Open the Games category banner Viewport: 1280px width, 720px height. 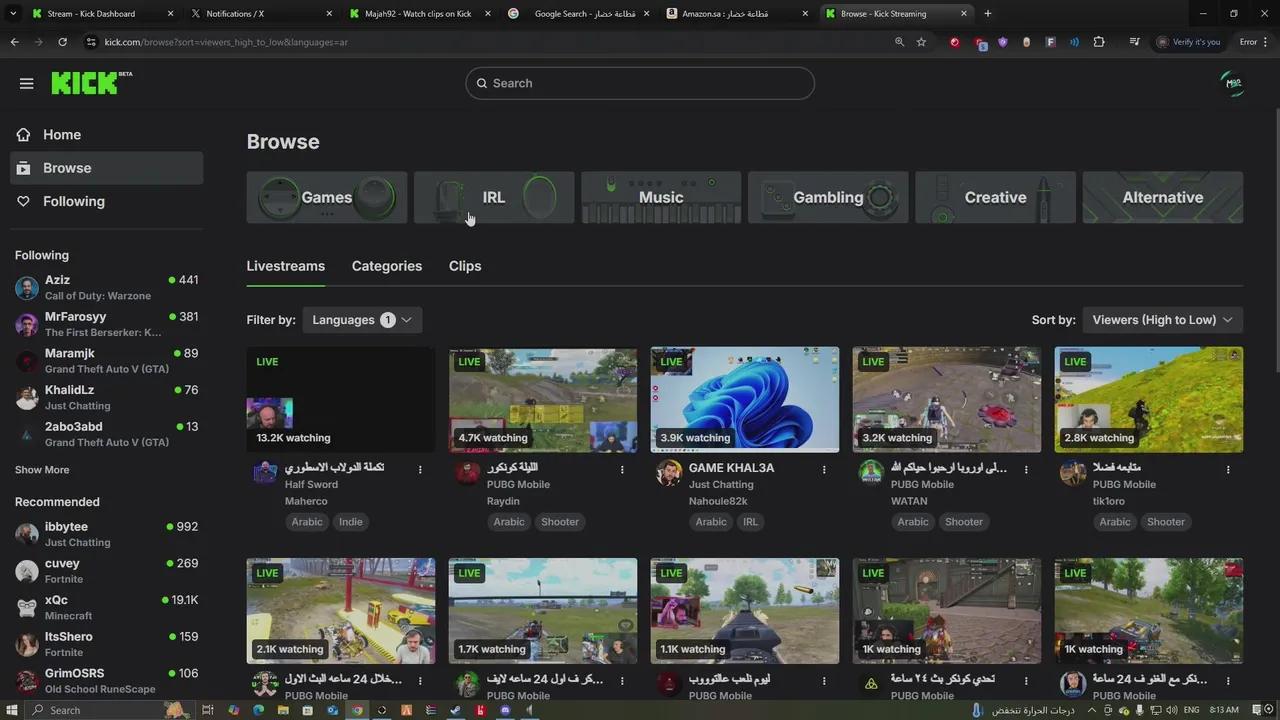[327, 197]
